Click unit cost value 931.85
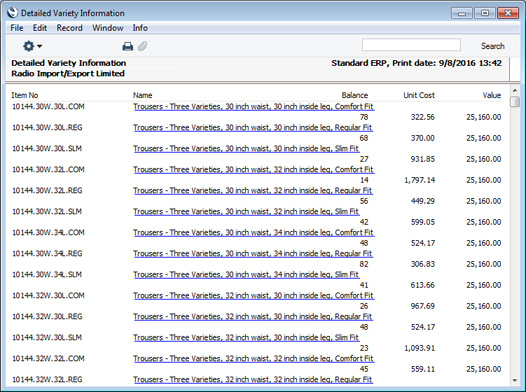The width and height of the screenshot is (526, 392). pyautogui.click(x=423, y=159)
